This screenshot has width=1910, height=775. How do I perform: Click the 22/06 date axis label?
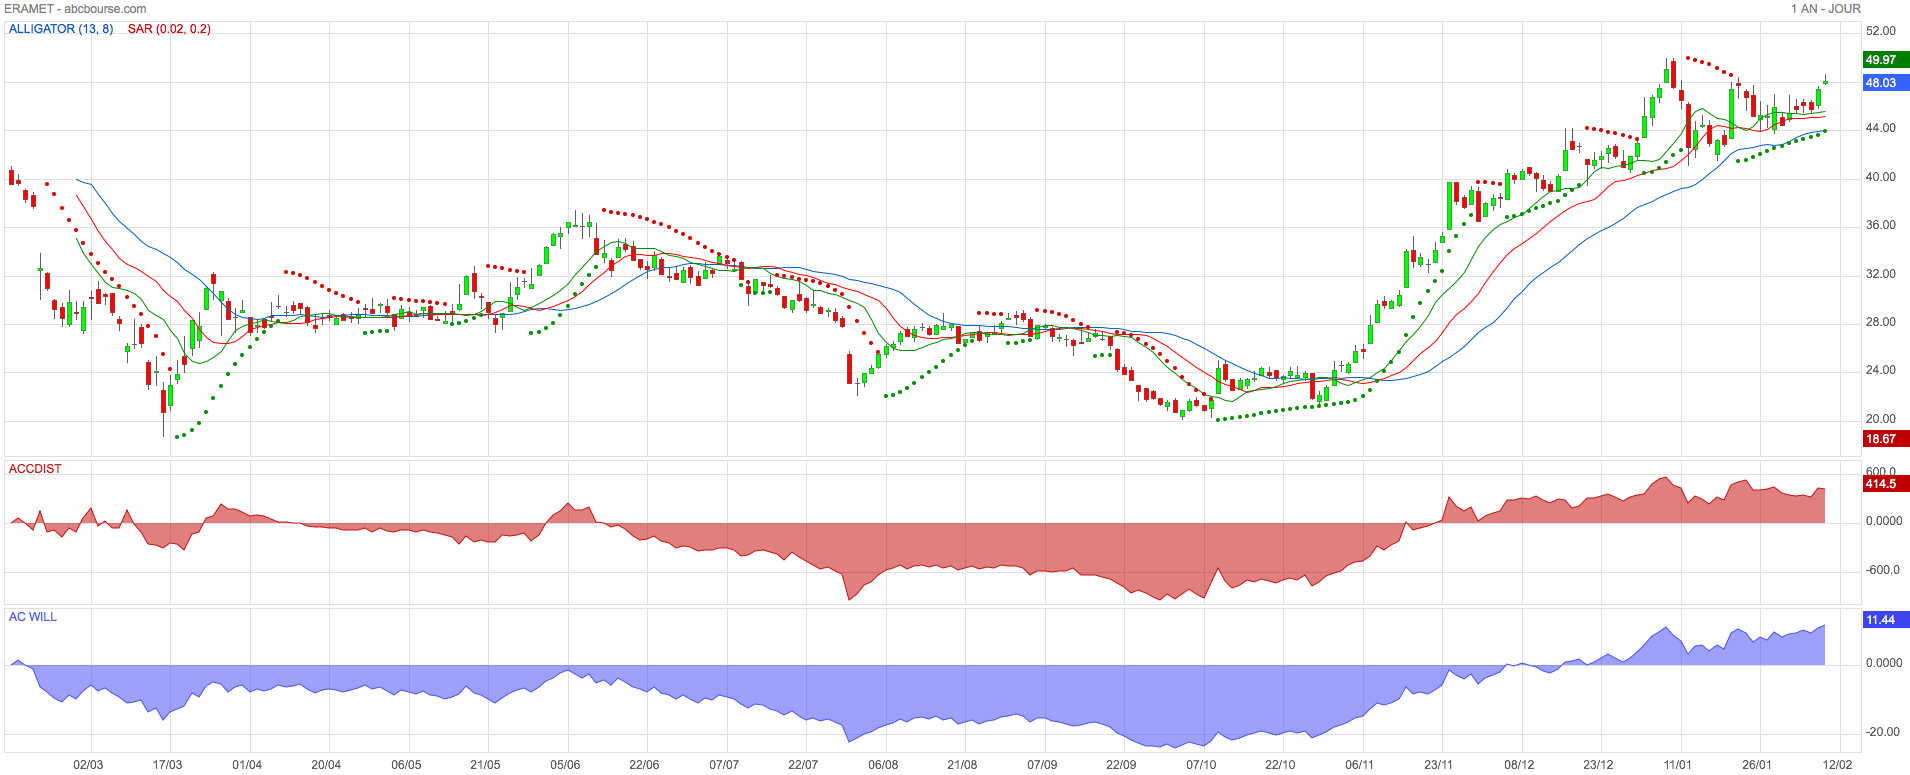pos(644,765)
